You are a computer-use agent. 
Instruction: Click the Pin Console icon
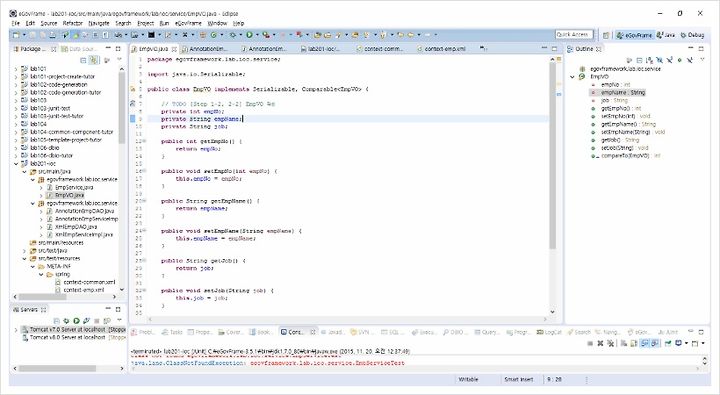(668, 343)
